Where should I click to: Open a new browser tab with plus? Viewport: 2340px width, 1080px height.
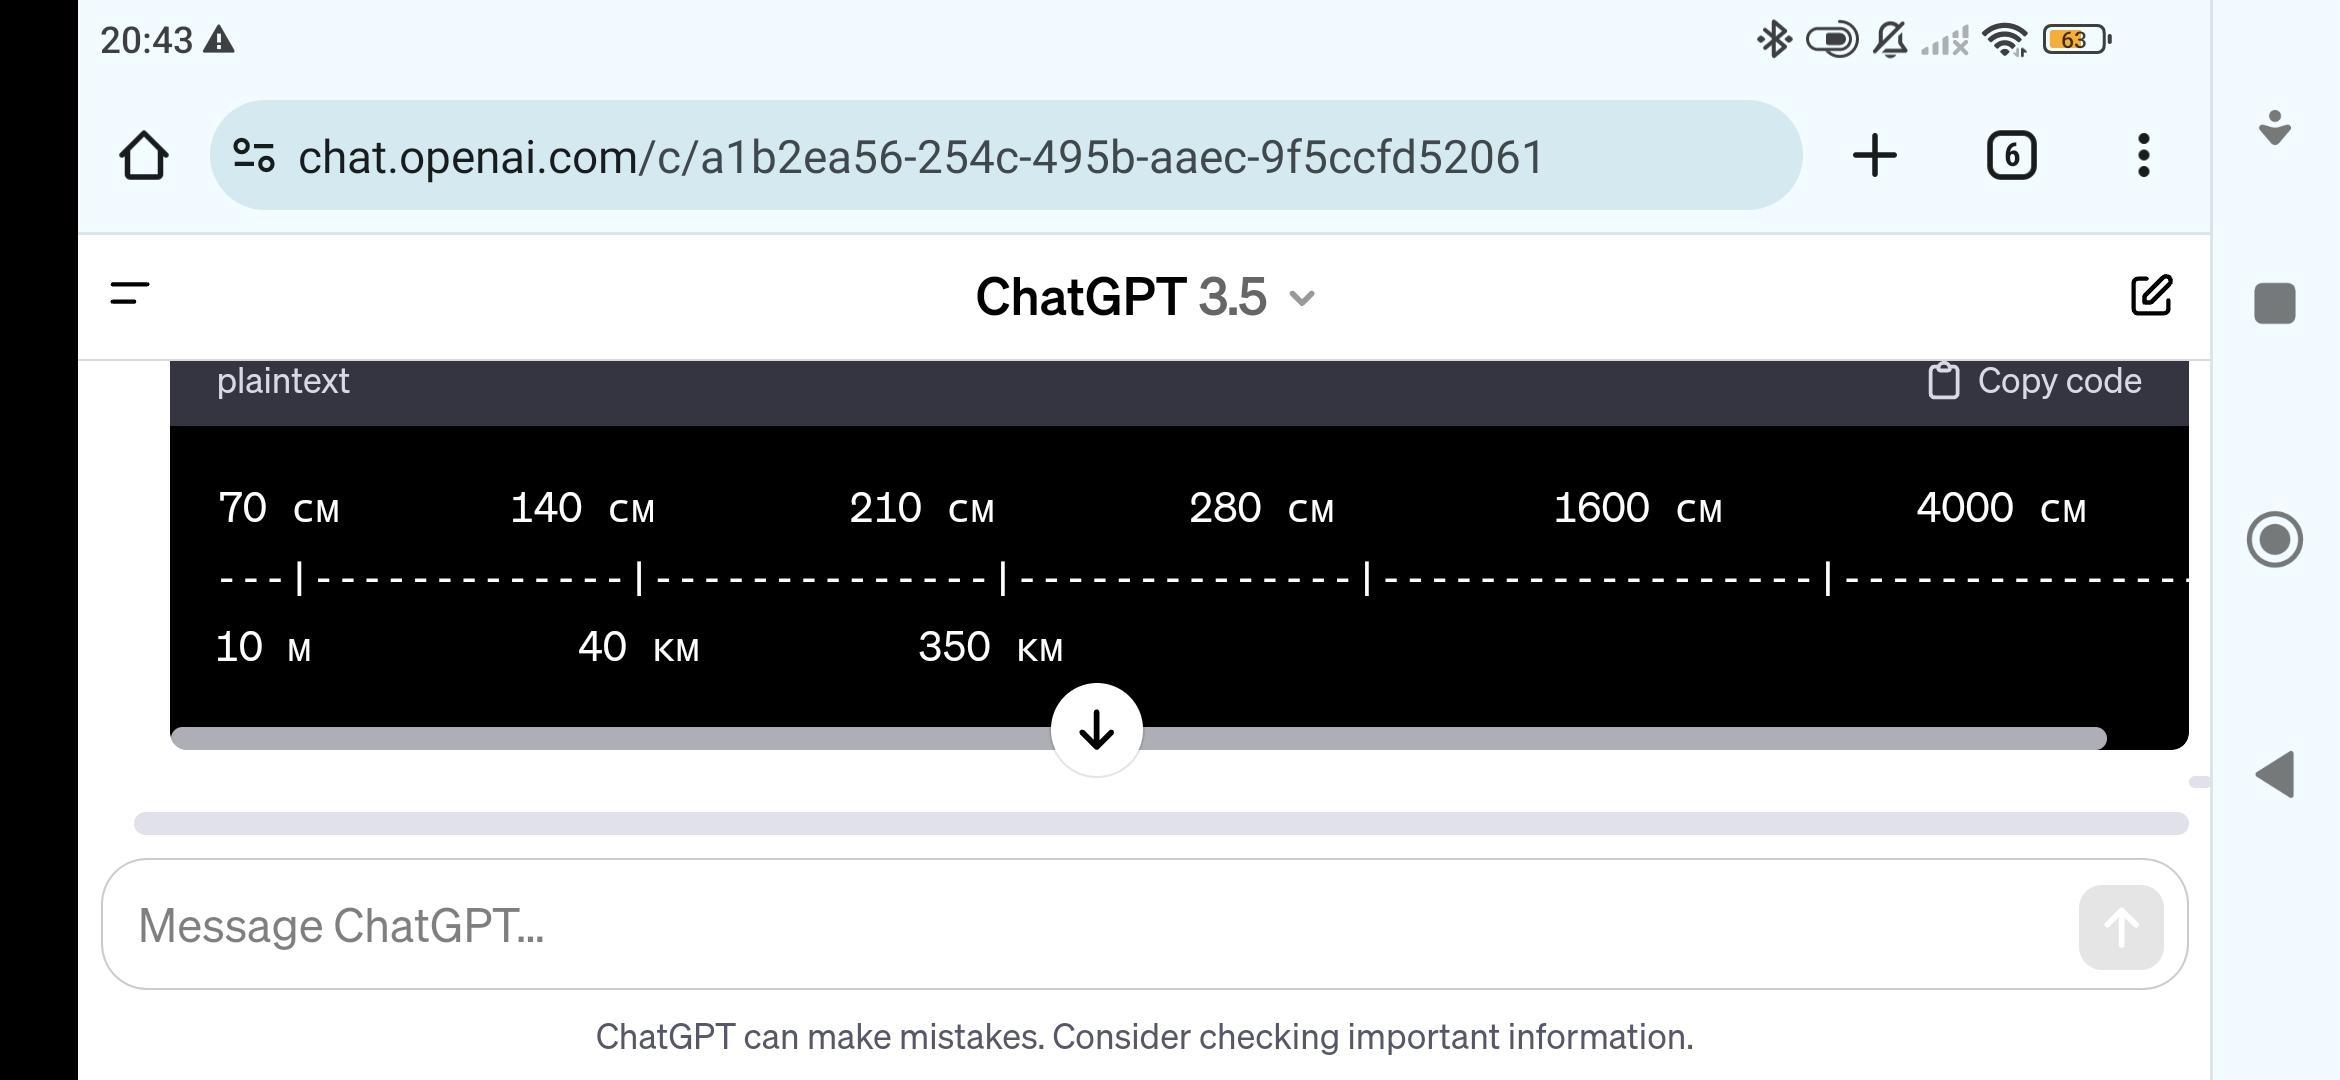pos(1874,156)
